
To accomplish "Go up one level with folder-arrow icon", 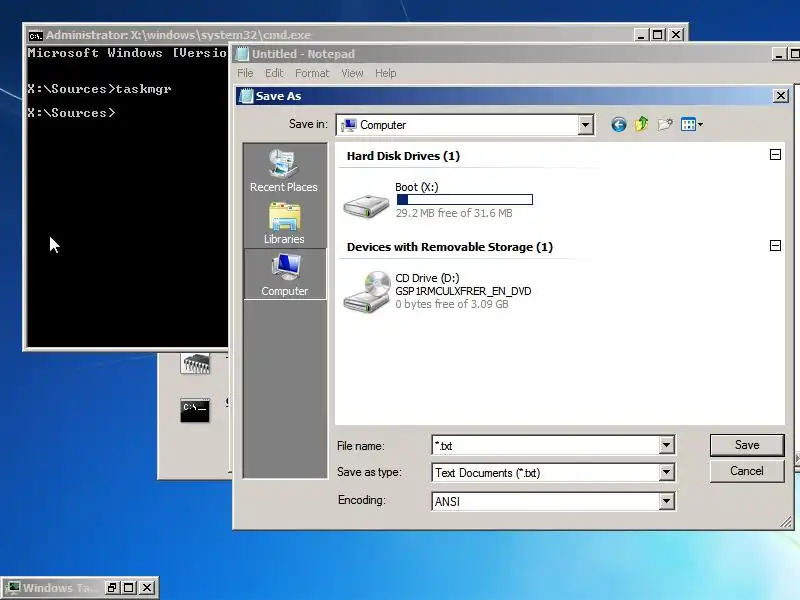I will tap(641, 124).
